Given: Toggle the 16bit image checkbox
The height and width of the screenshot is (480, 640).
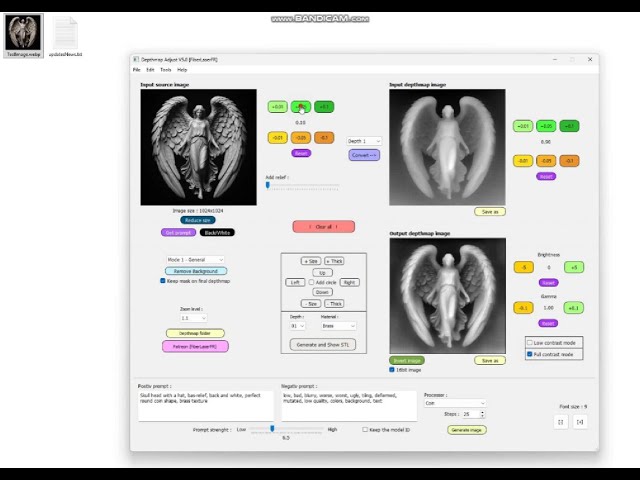Looking at the screenshot, I should (x=392, y=370).
